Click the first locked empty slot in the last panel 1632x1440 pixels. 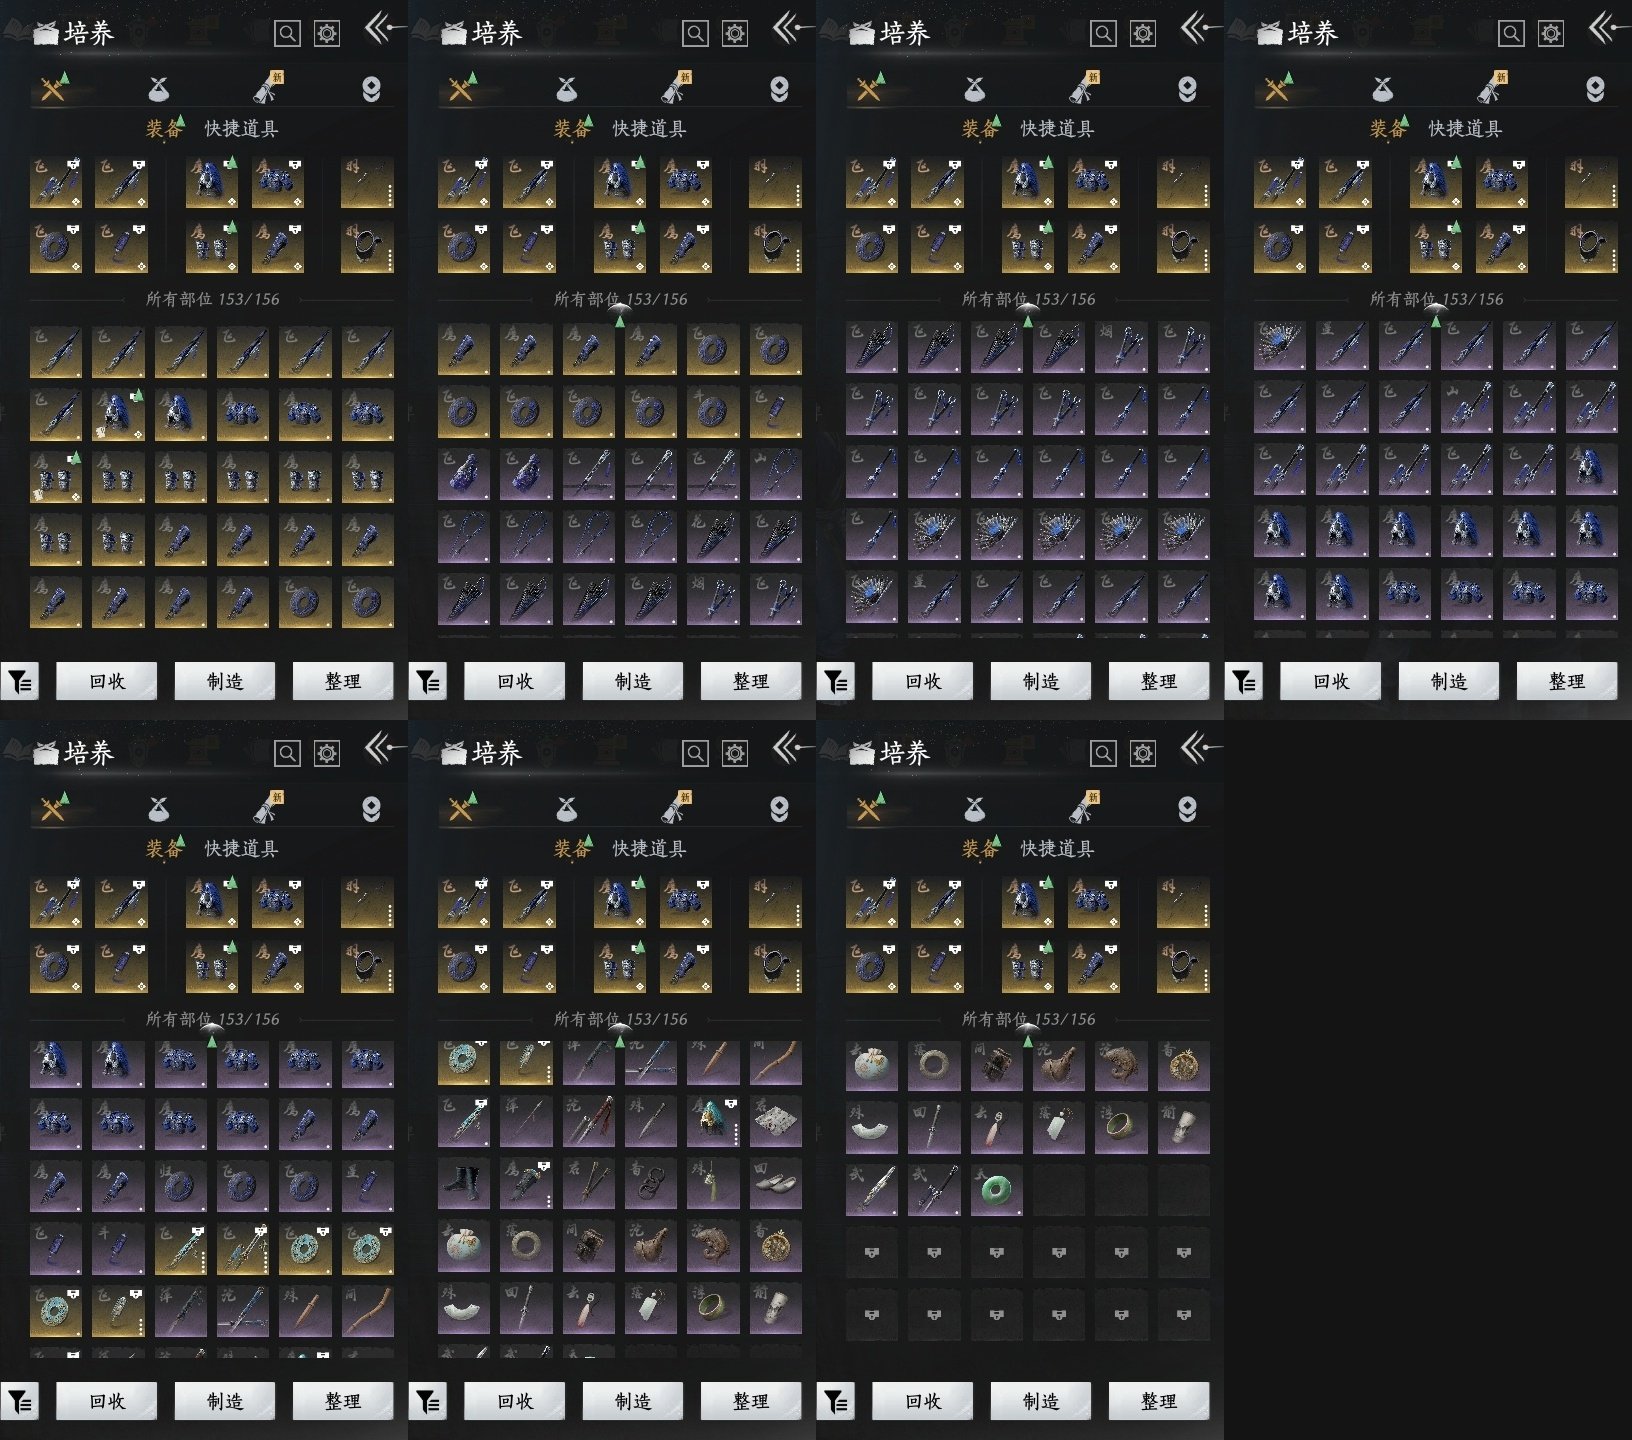coord(871,1252)
